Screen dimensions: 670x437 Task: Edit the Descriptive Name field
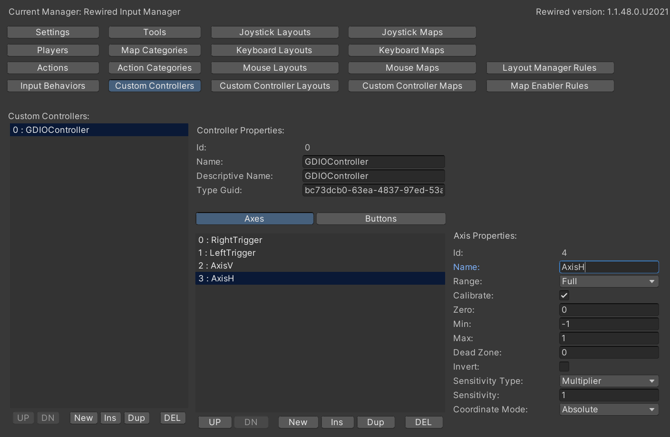click(373, 176)
